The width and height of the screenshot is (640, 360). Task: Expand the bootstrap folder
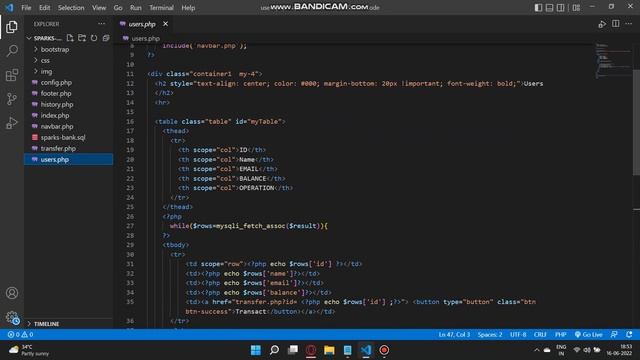(69, 49)
